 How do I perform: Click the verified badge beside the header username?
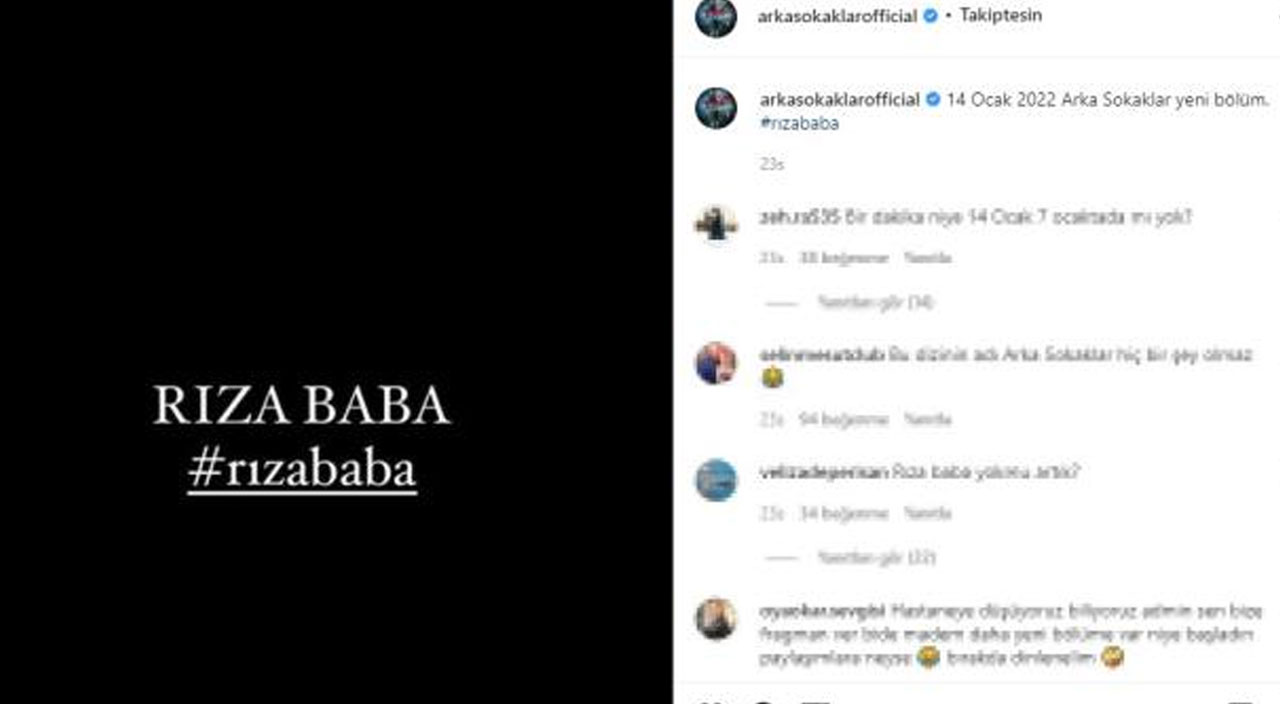tap(930, 16)
